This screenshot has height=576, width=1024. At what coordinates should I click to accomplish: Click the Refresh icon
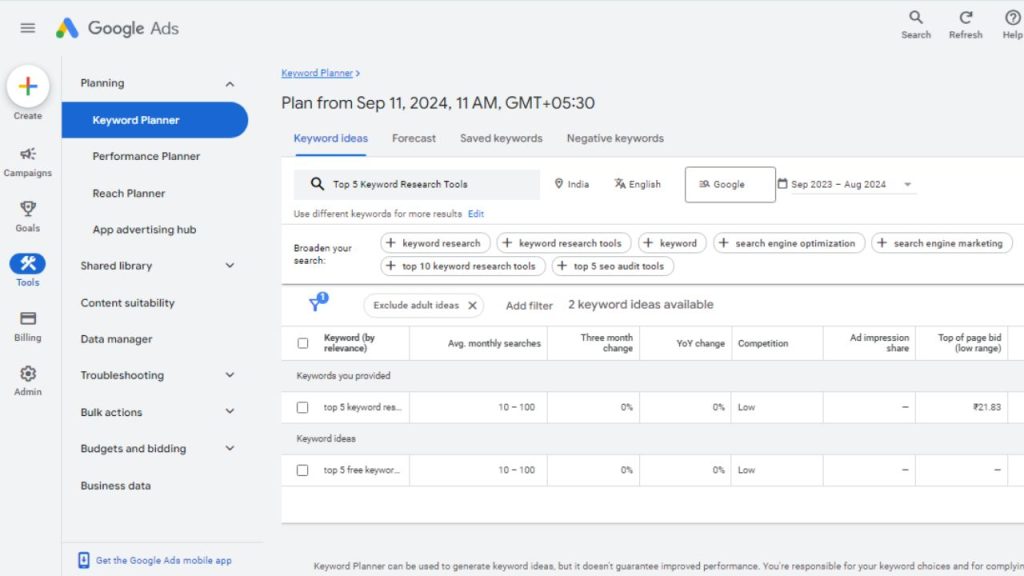pyautogui.click(x=965, y=18)
